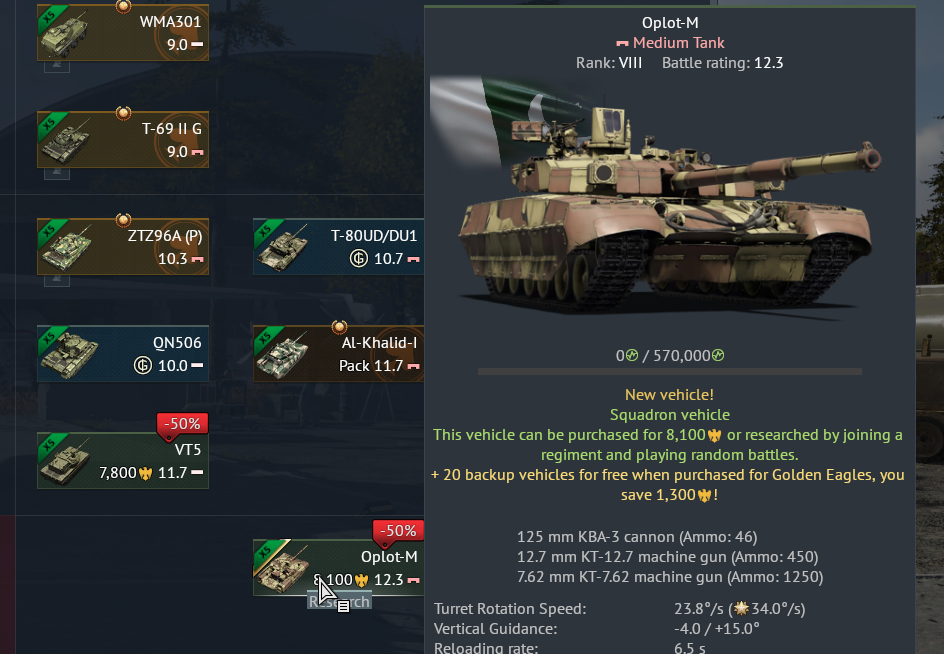The height and width of the screenshot is (654, 944).
Task: Expand the folder arrow under WMA301
Action: click(x=57, y=66)
